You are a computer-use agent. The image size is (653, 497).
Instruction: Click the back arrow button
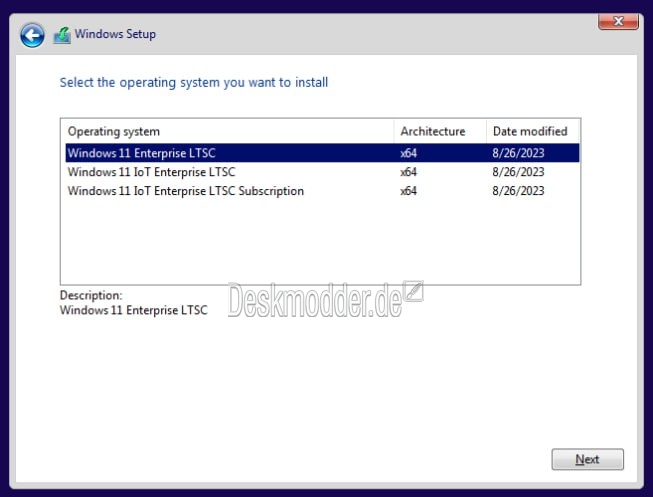32,36
